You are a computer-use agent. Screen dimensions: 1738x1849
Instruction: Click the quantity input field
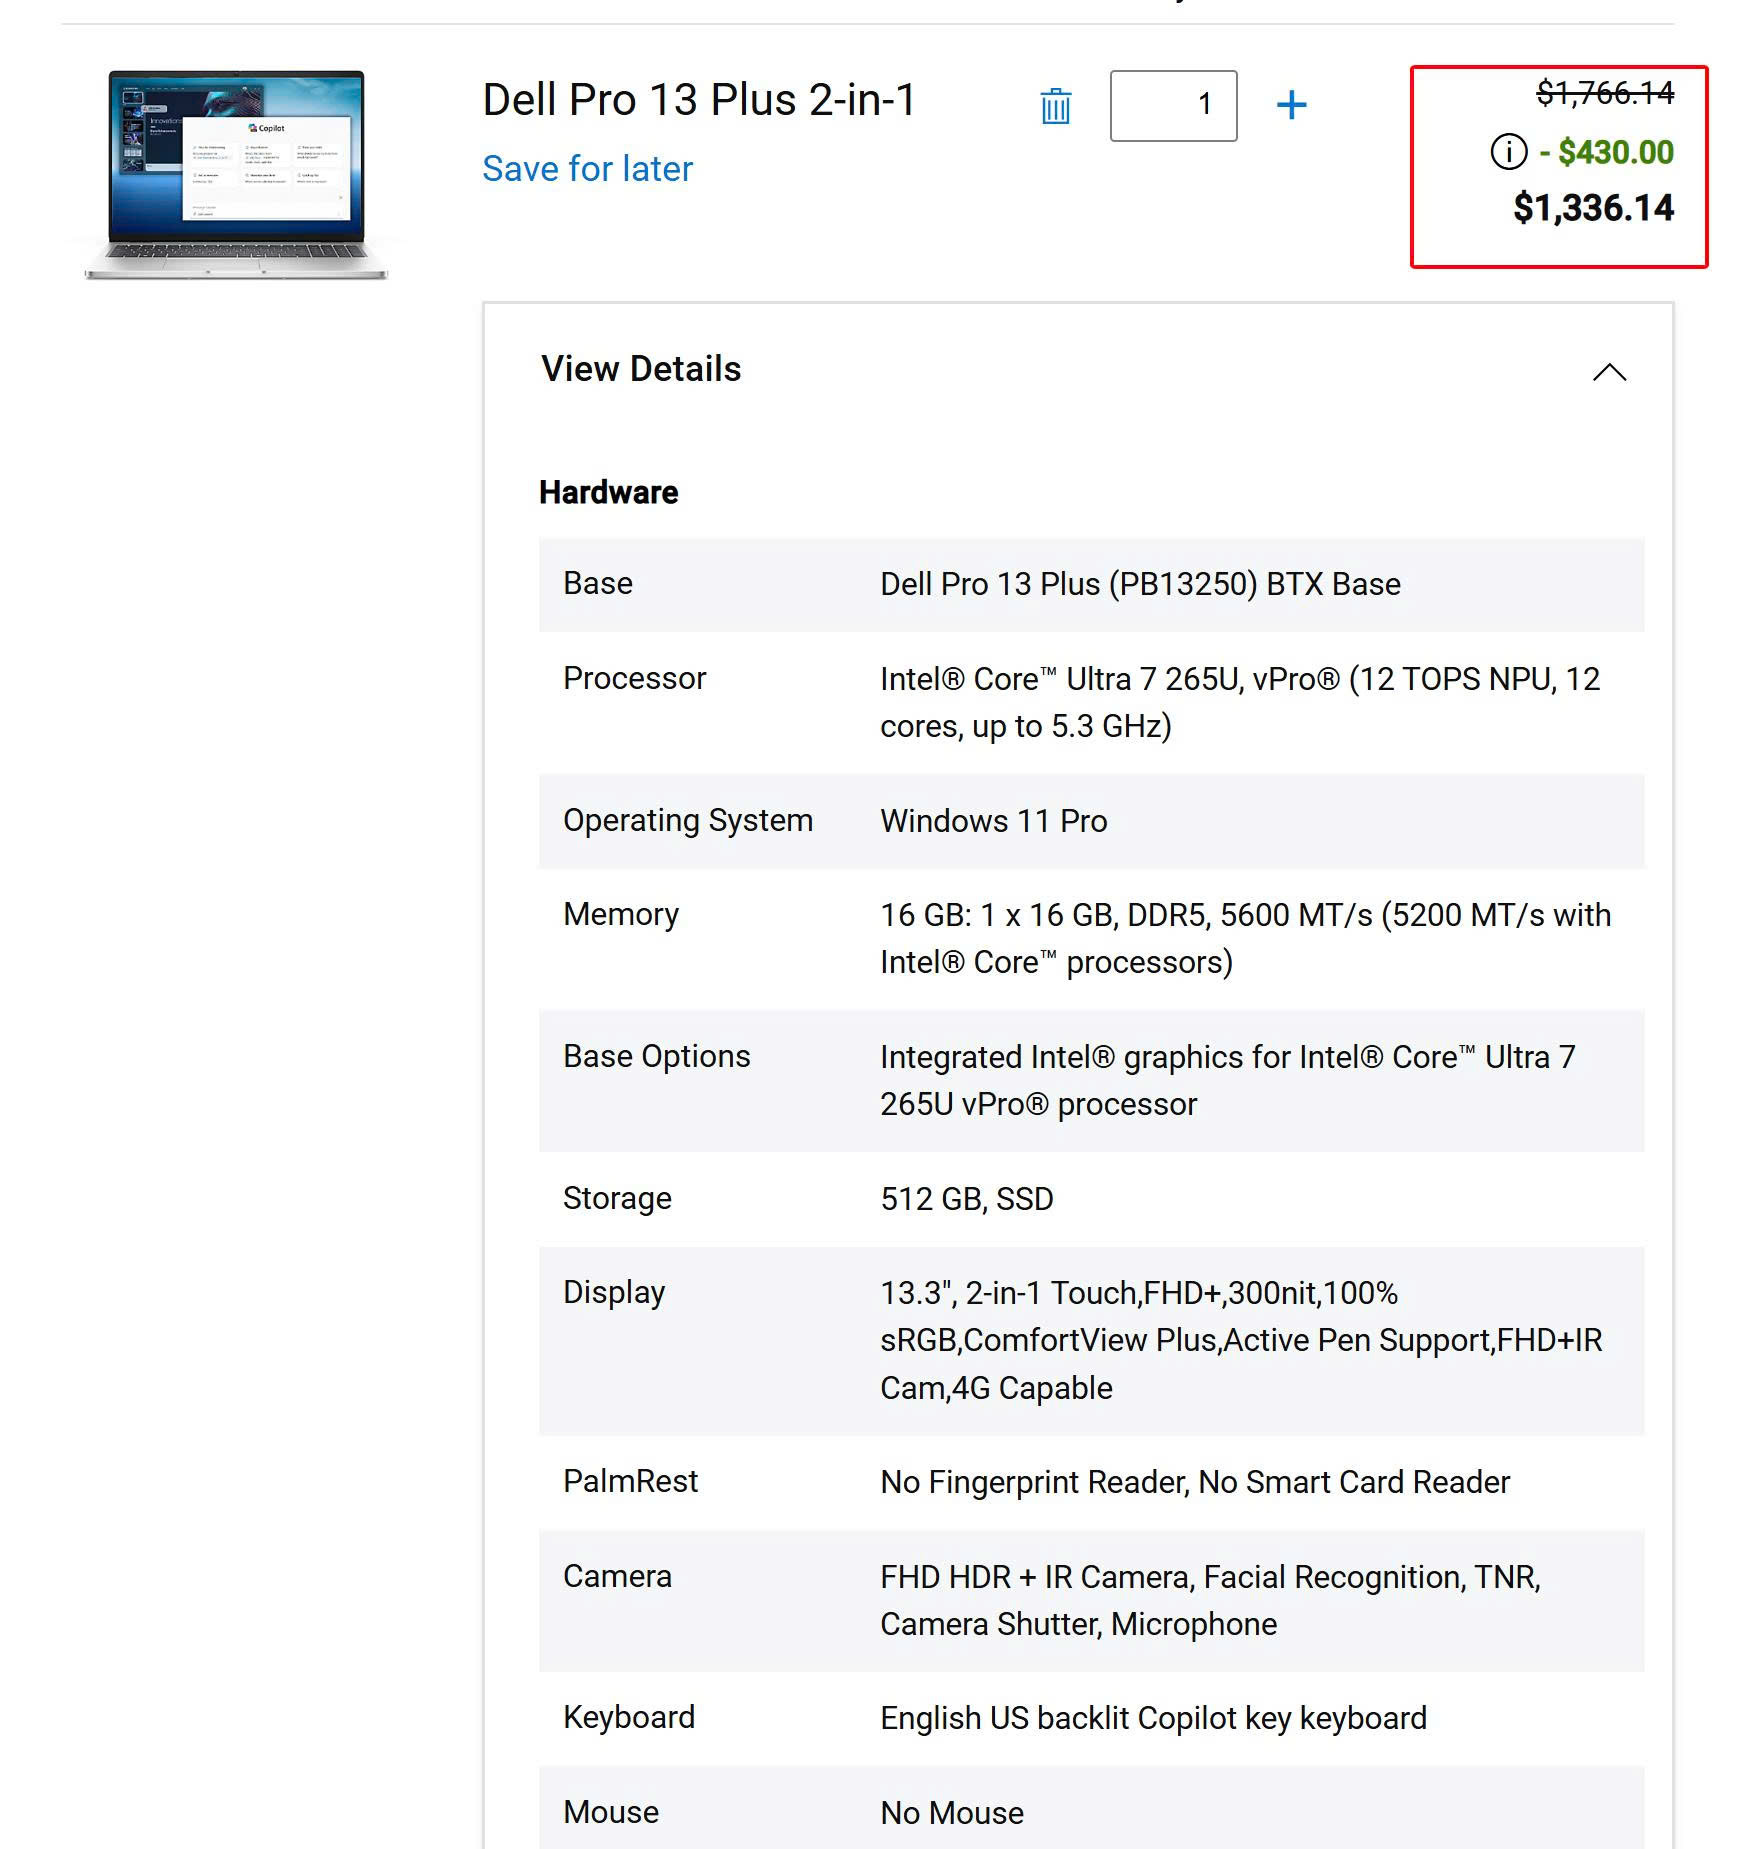(x=1173, y=105)
